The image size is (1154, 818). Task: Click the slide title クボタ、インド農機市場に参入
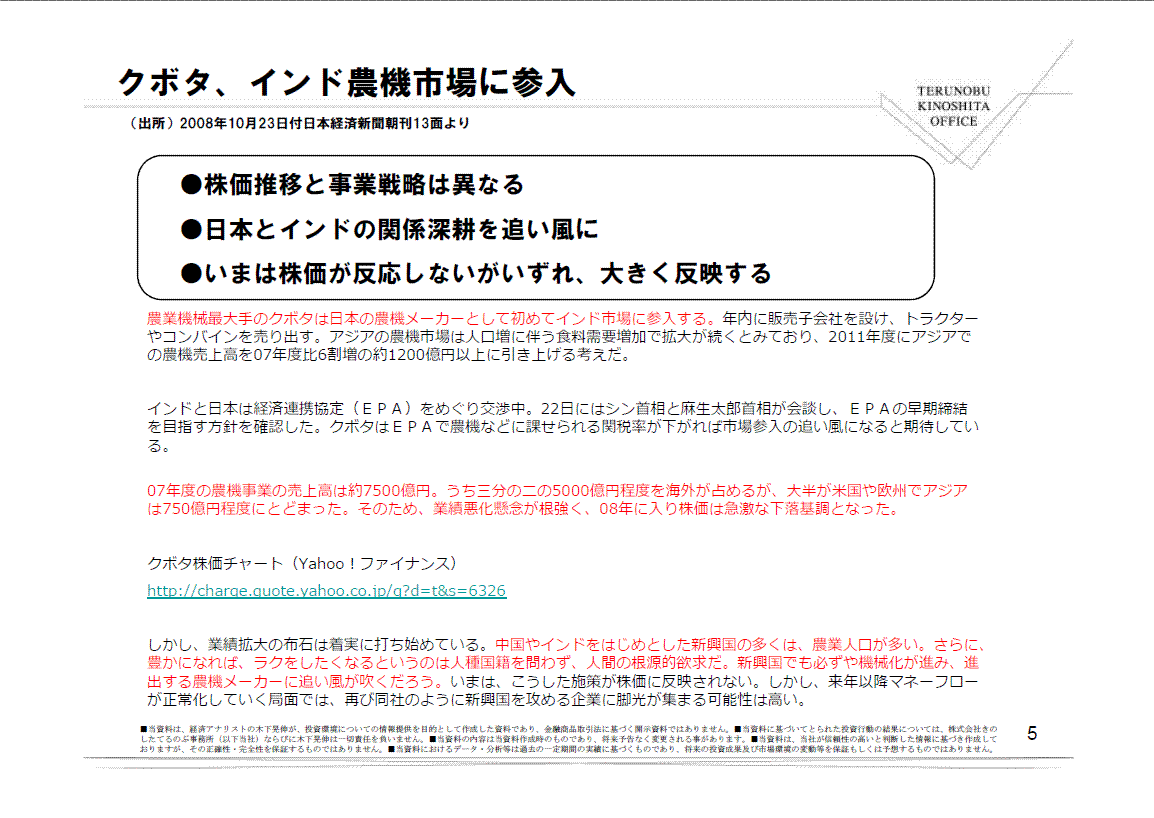(x=347, y=82)
